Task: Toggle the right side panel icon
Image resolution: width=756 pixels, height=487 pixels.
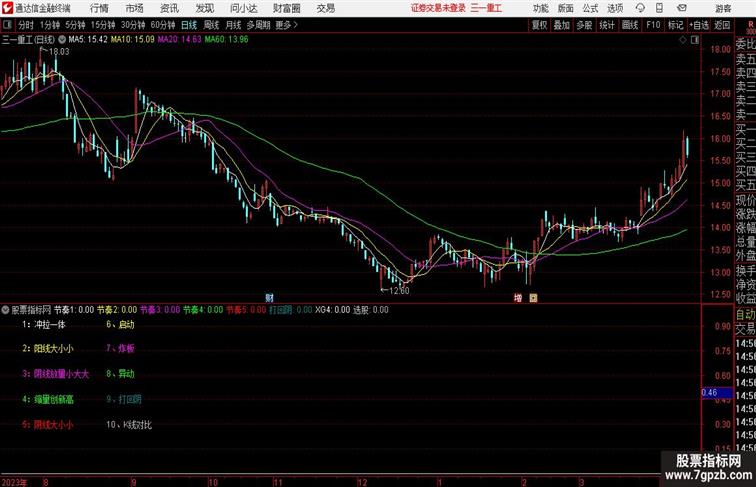Action: (695, 40)
